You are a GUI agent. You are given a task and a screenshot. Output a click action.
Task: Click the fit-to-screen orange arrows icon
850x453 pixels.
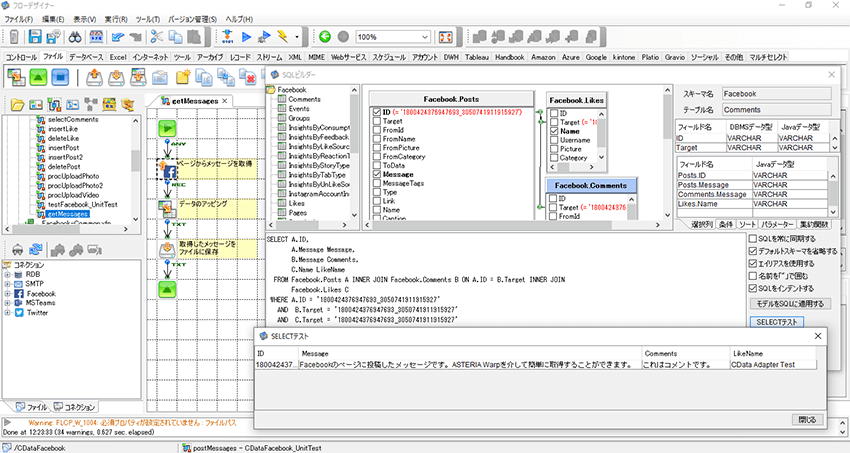point(446,37)
